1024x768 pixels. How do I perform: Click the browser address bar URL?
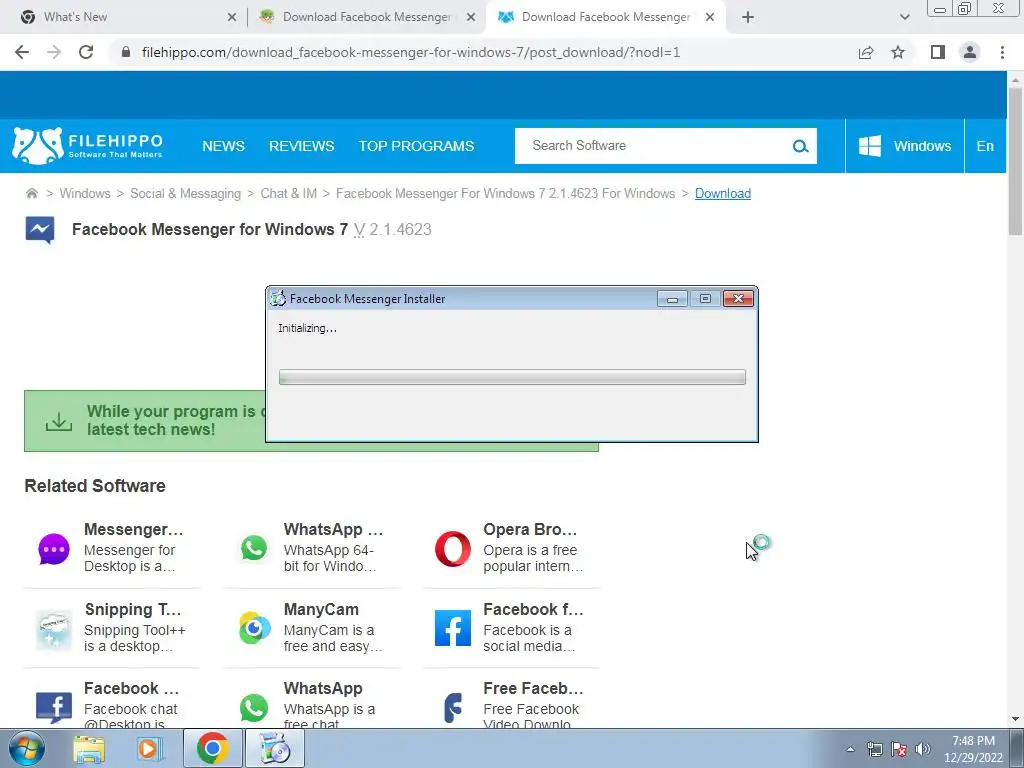tap(411, 52)
